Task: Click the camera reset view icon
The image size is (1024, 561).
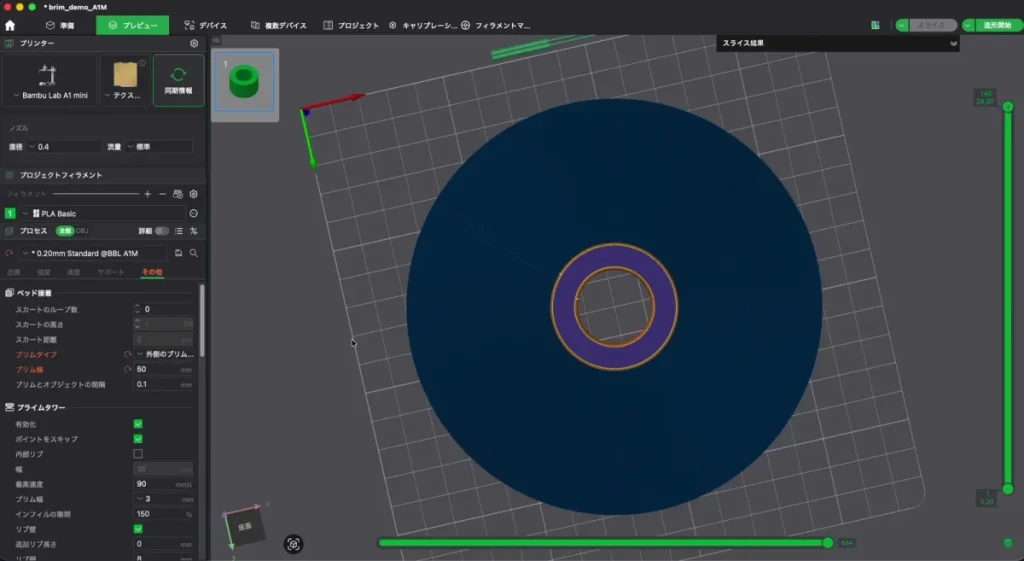Action: click(x=293, y=544)
